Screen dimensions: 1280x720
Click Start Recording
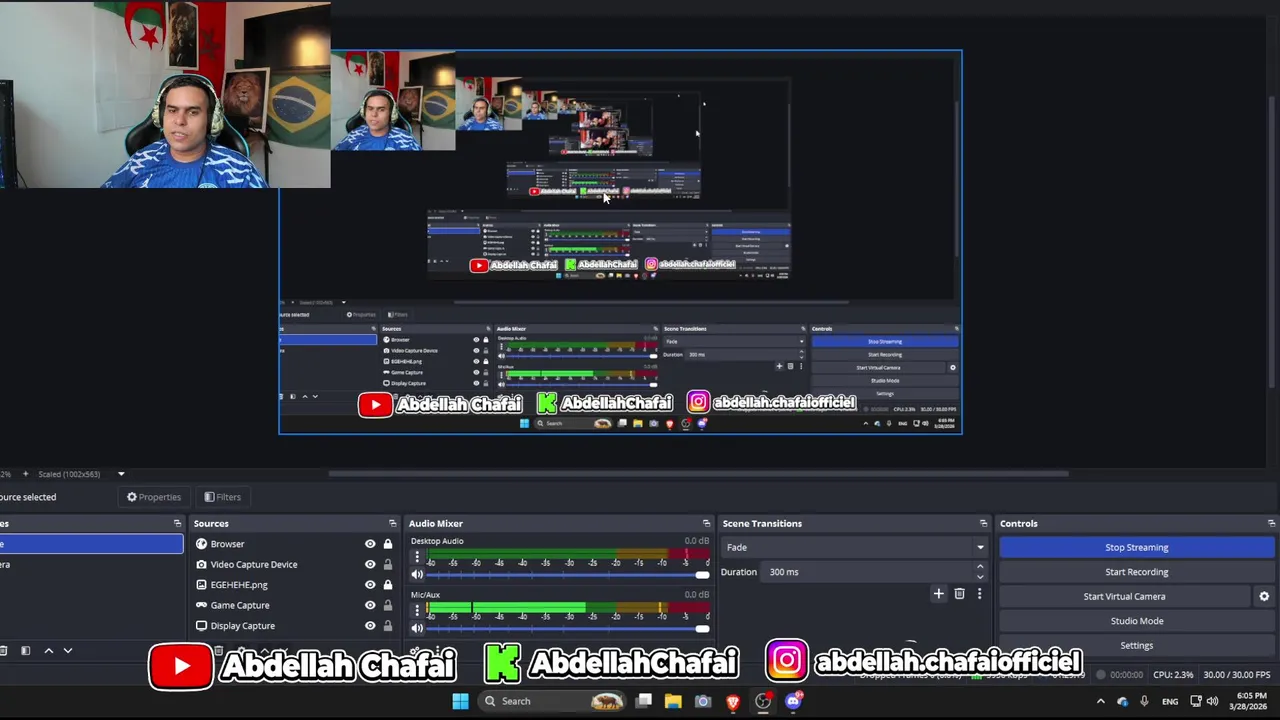point(1137,572)
